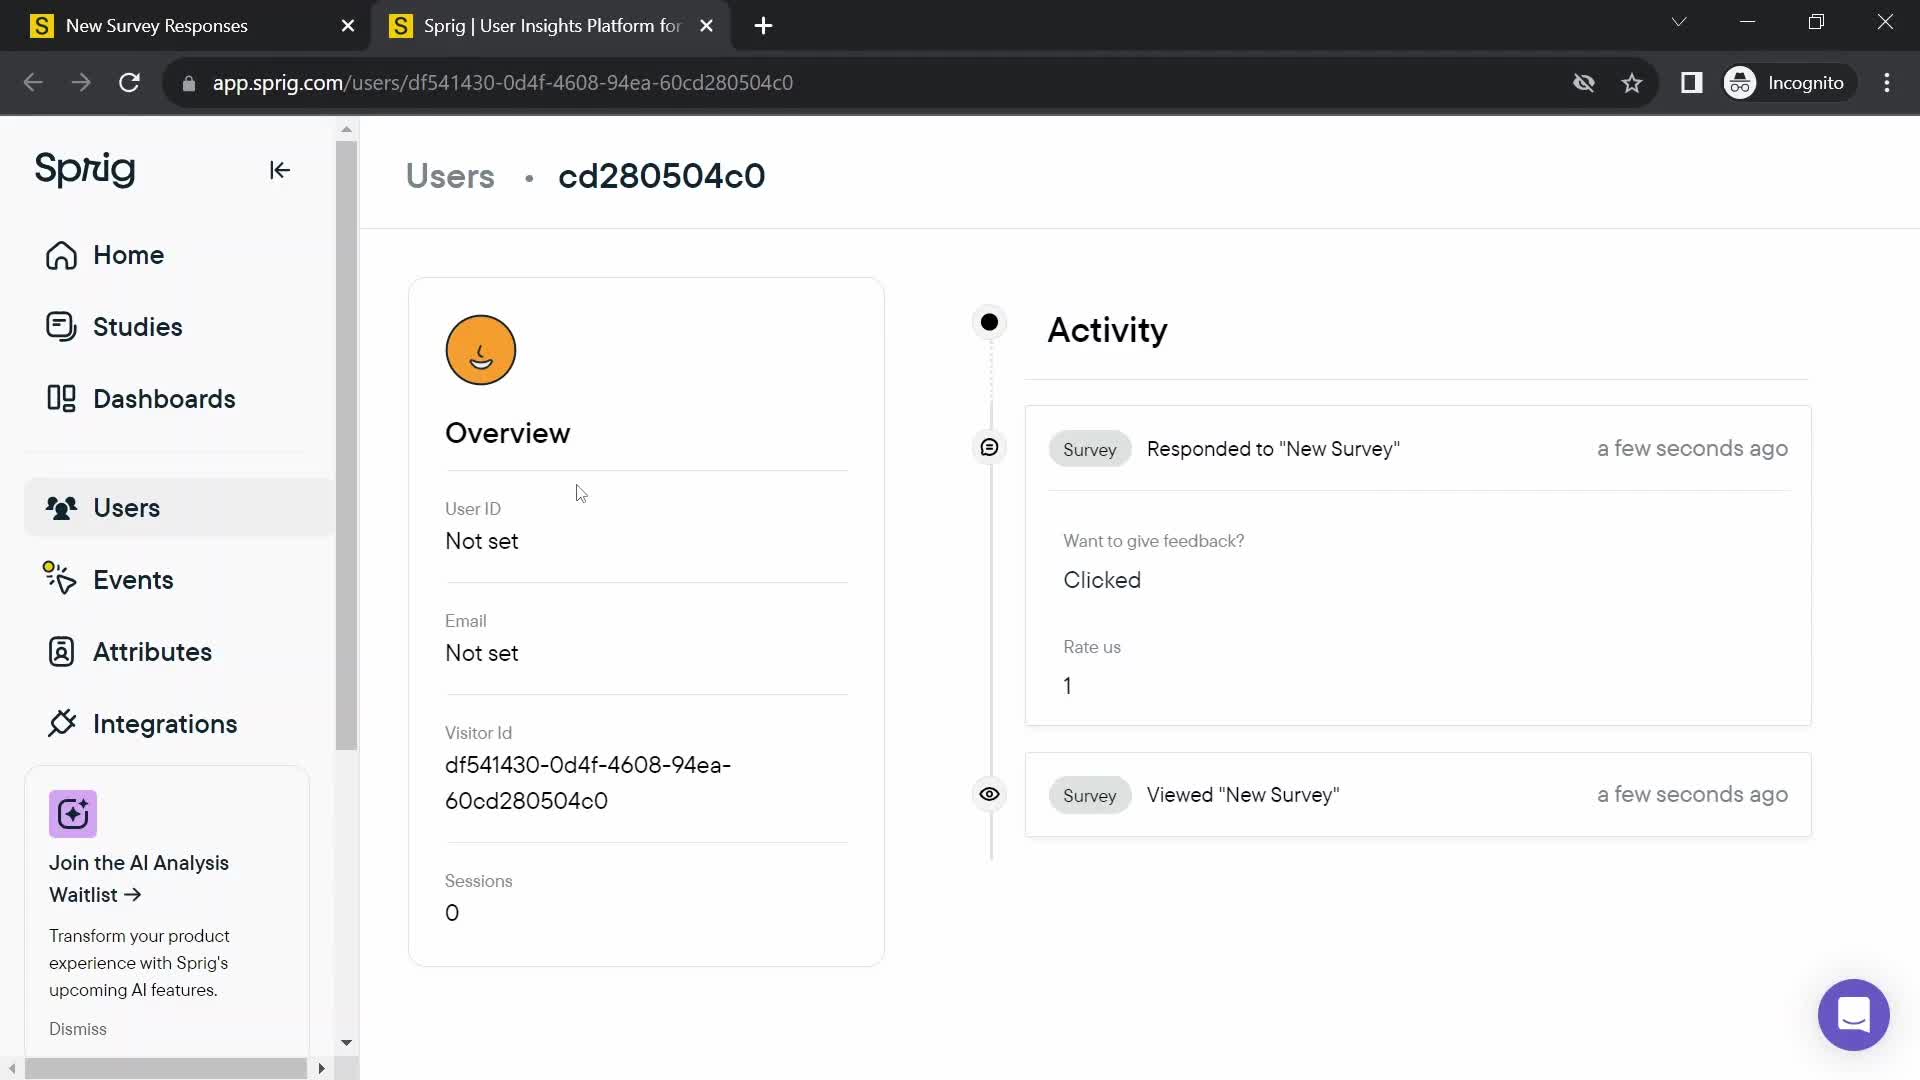Collapse the sidebar with the arrow icon

tap(280, 170)
